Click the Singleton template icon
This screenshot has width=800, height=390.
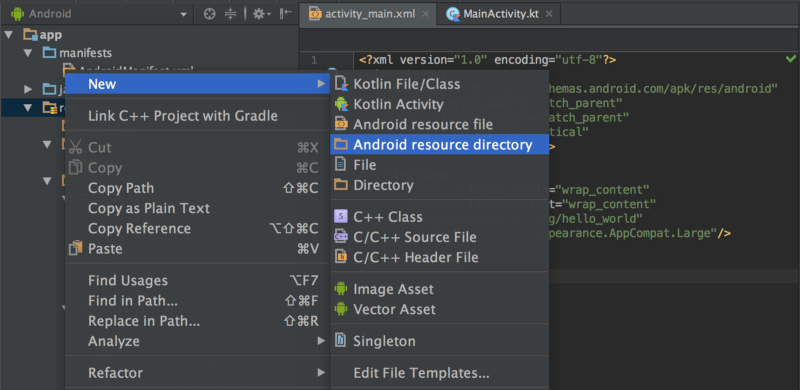tap(341, 340)
